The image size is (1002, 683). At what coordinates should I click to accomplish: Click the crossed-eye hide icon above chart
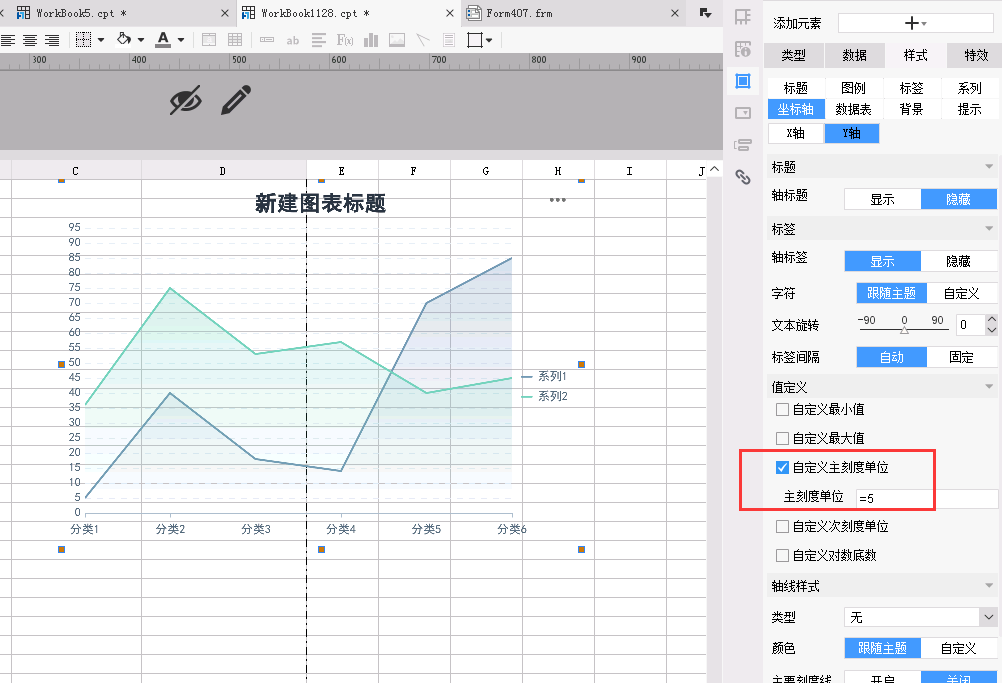point(186,100)
